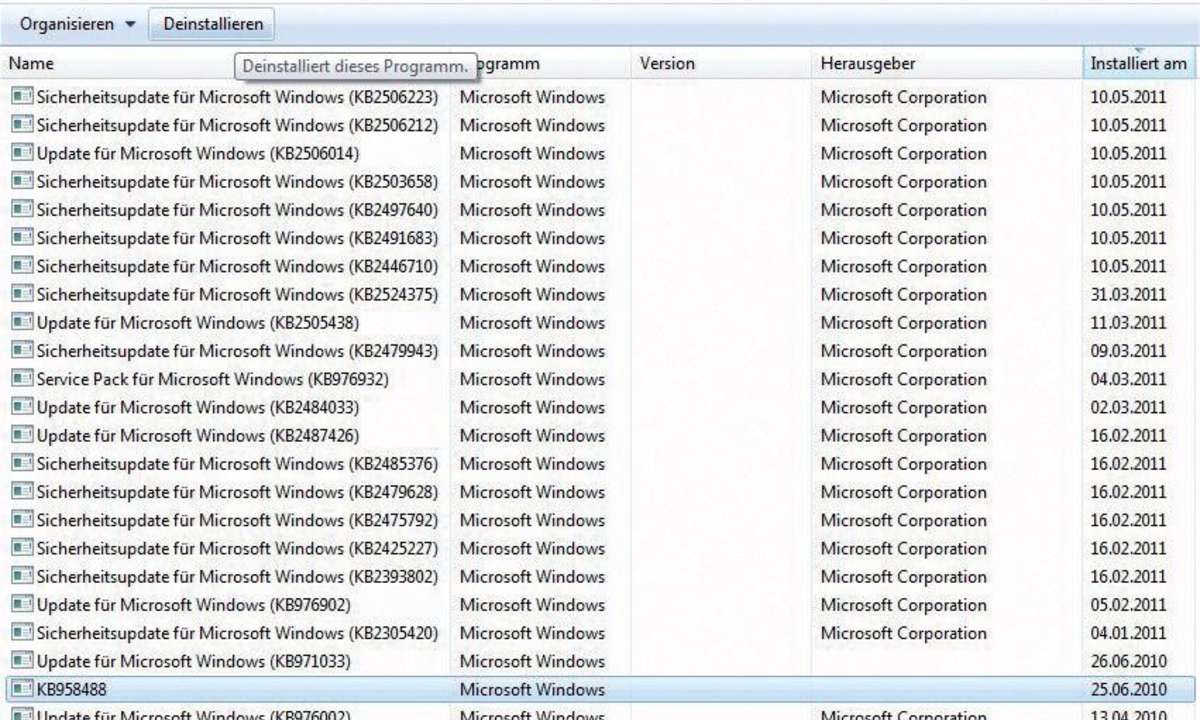Click the icon of update KB2491683

[x=22, y=238]
